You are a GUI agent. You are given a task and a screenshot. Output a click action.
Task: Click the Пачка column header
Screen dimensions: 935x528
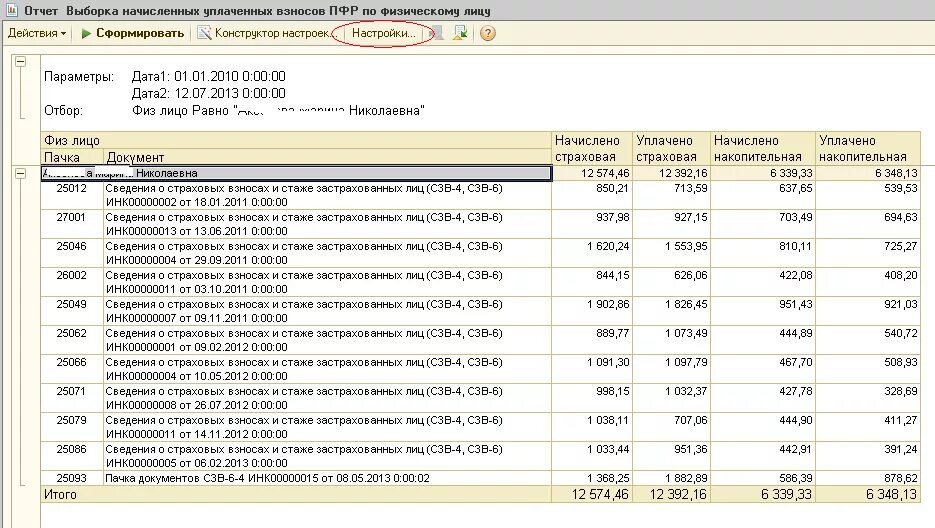(72, 157)
